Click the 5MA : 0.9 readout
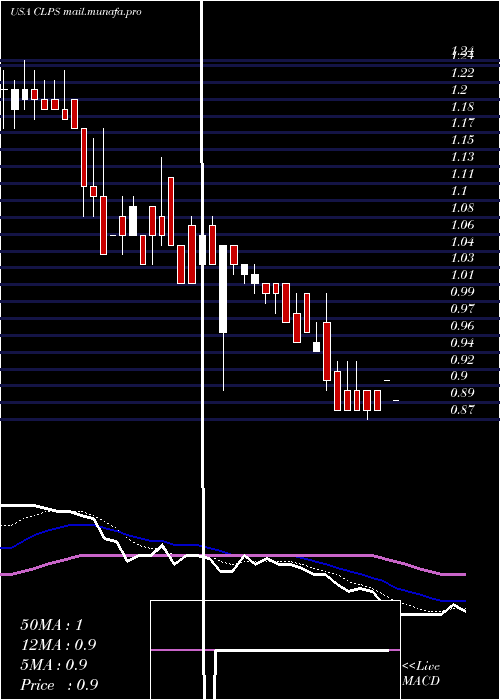Image resolution: width=500 pixels, height=700 pixels. click(54, 665)
